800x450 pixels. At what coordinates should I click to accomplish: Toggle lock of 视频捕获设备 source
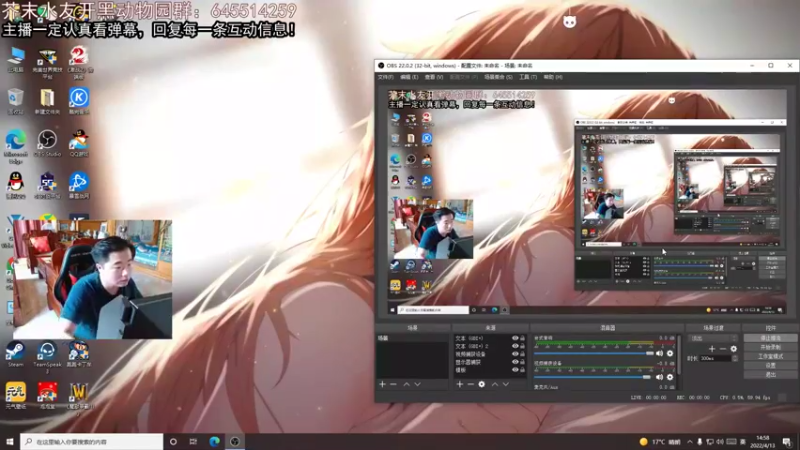522,354
